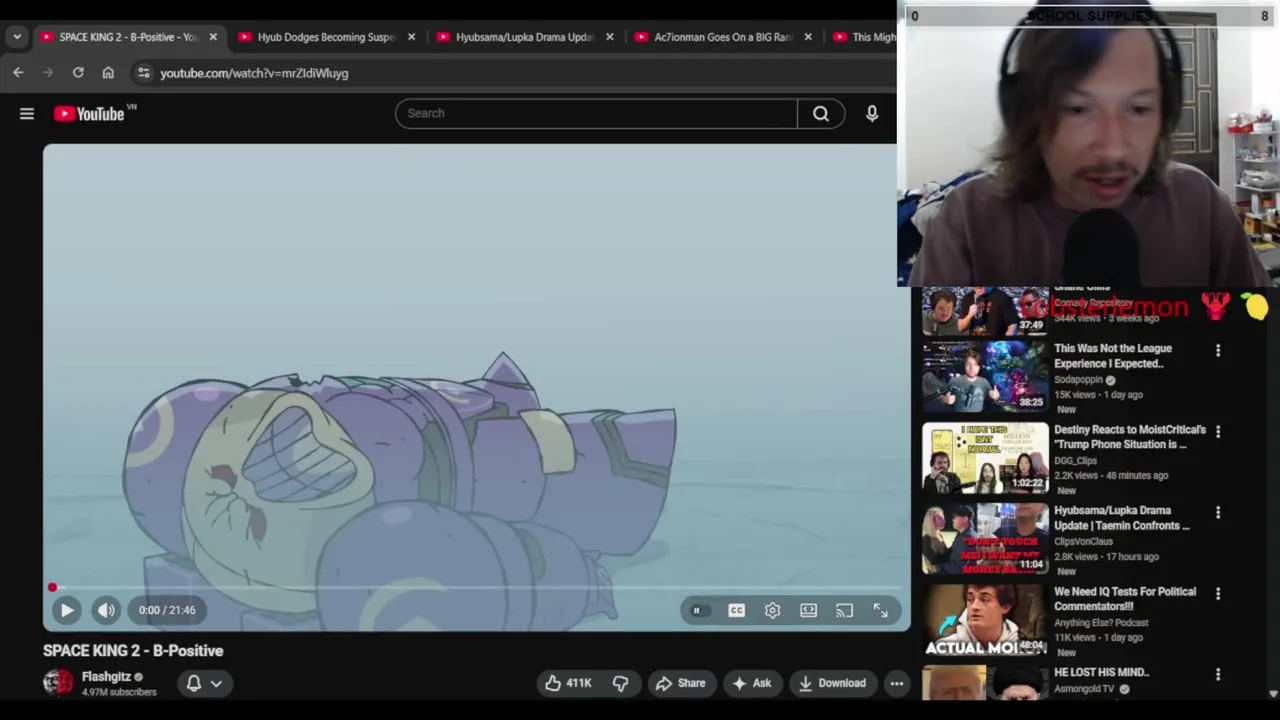Open thumbnail for This Was Not the League Experience
1280x720 pixels.
point(985,377)
